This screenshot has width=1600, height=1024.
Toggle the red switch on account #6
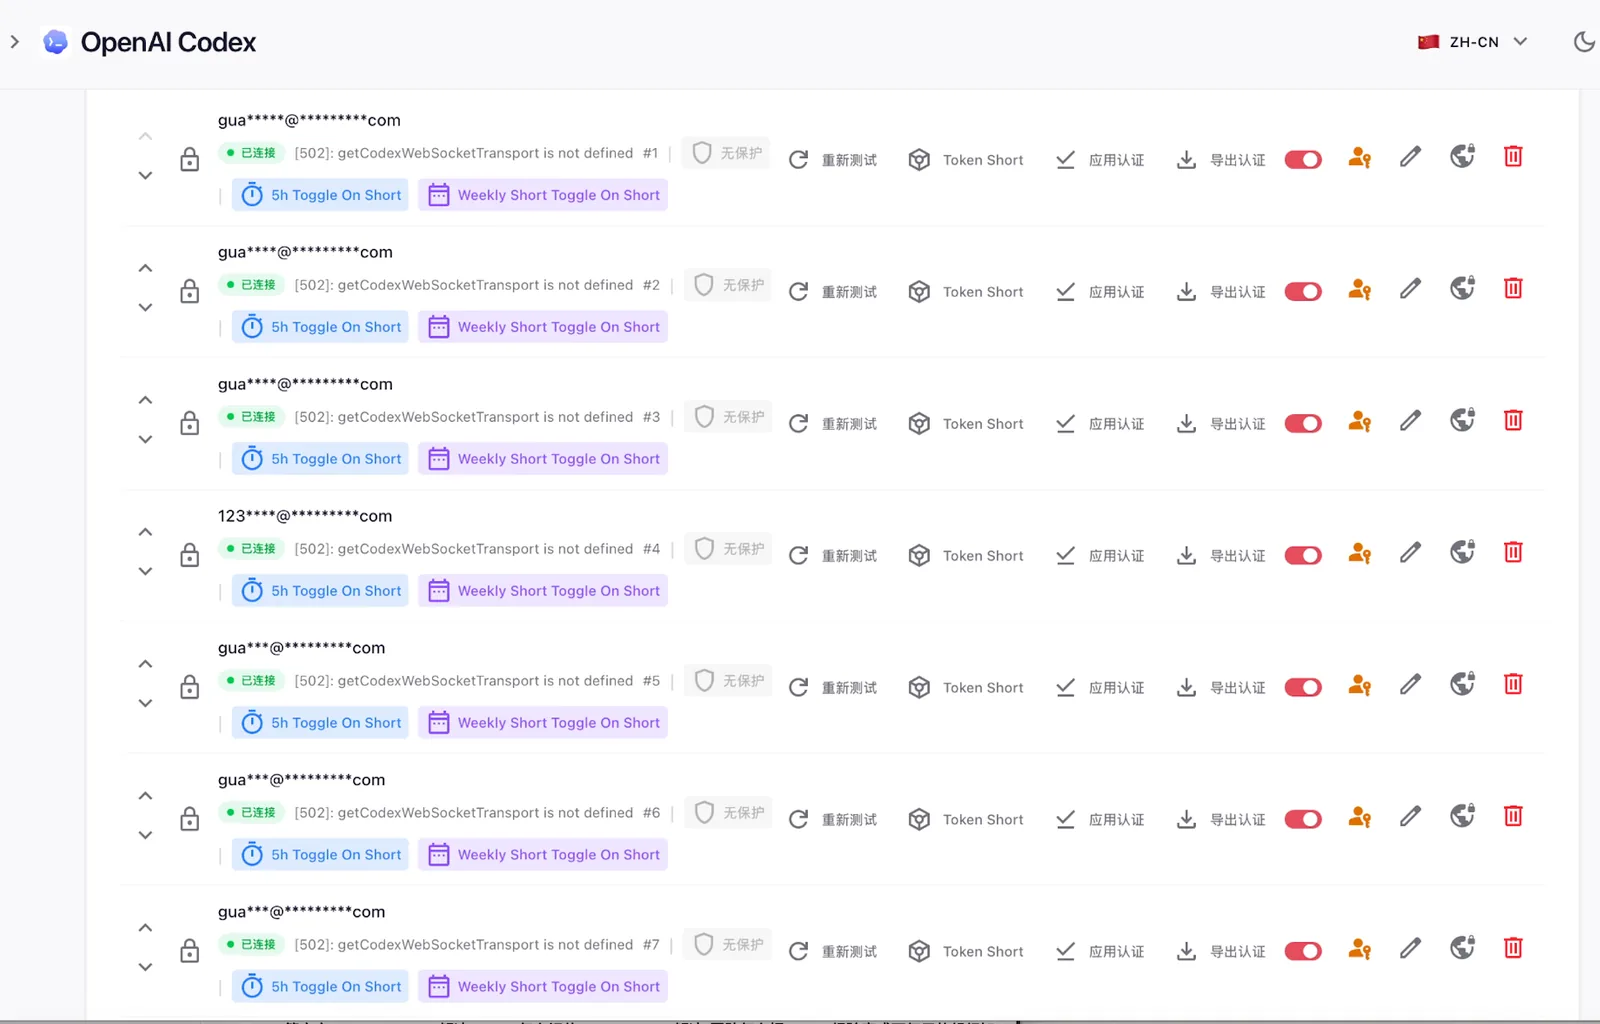click(1303, 820)
